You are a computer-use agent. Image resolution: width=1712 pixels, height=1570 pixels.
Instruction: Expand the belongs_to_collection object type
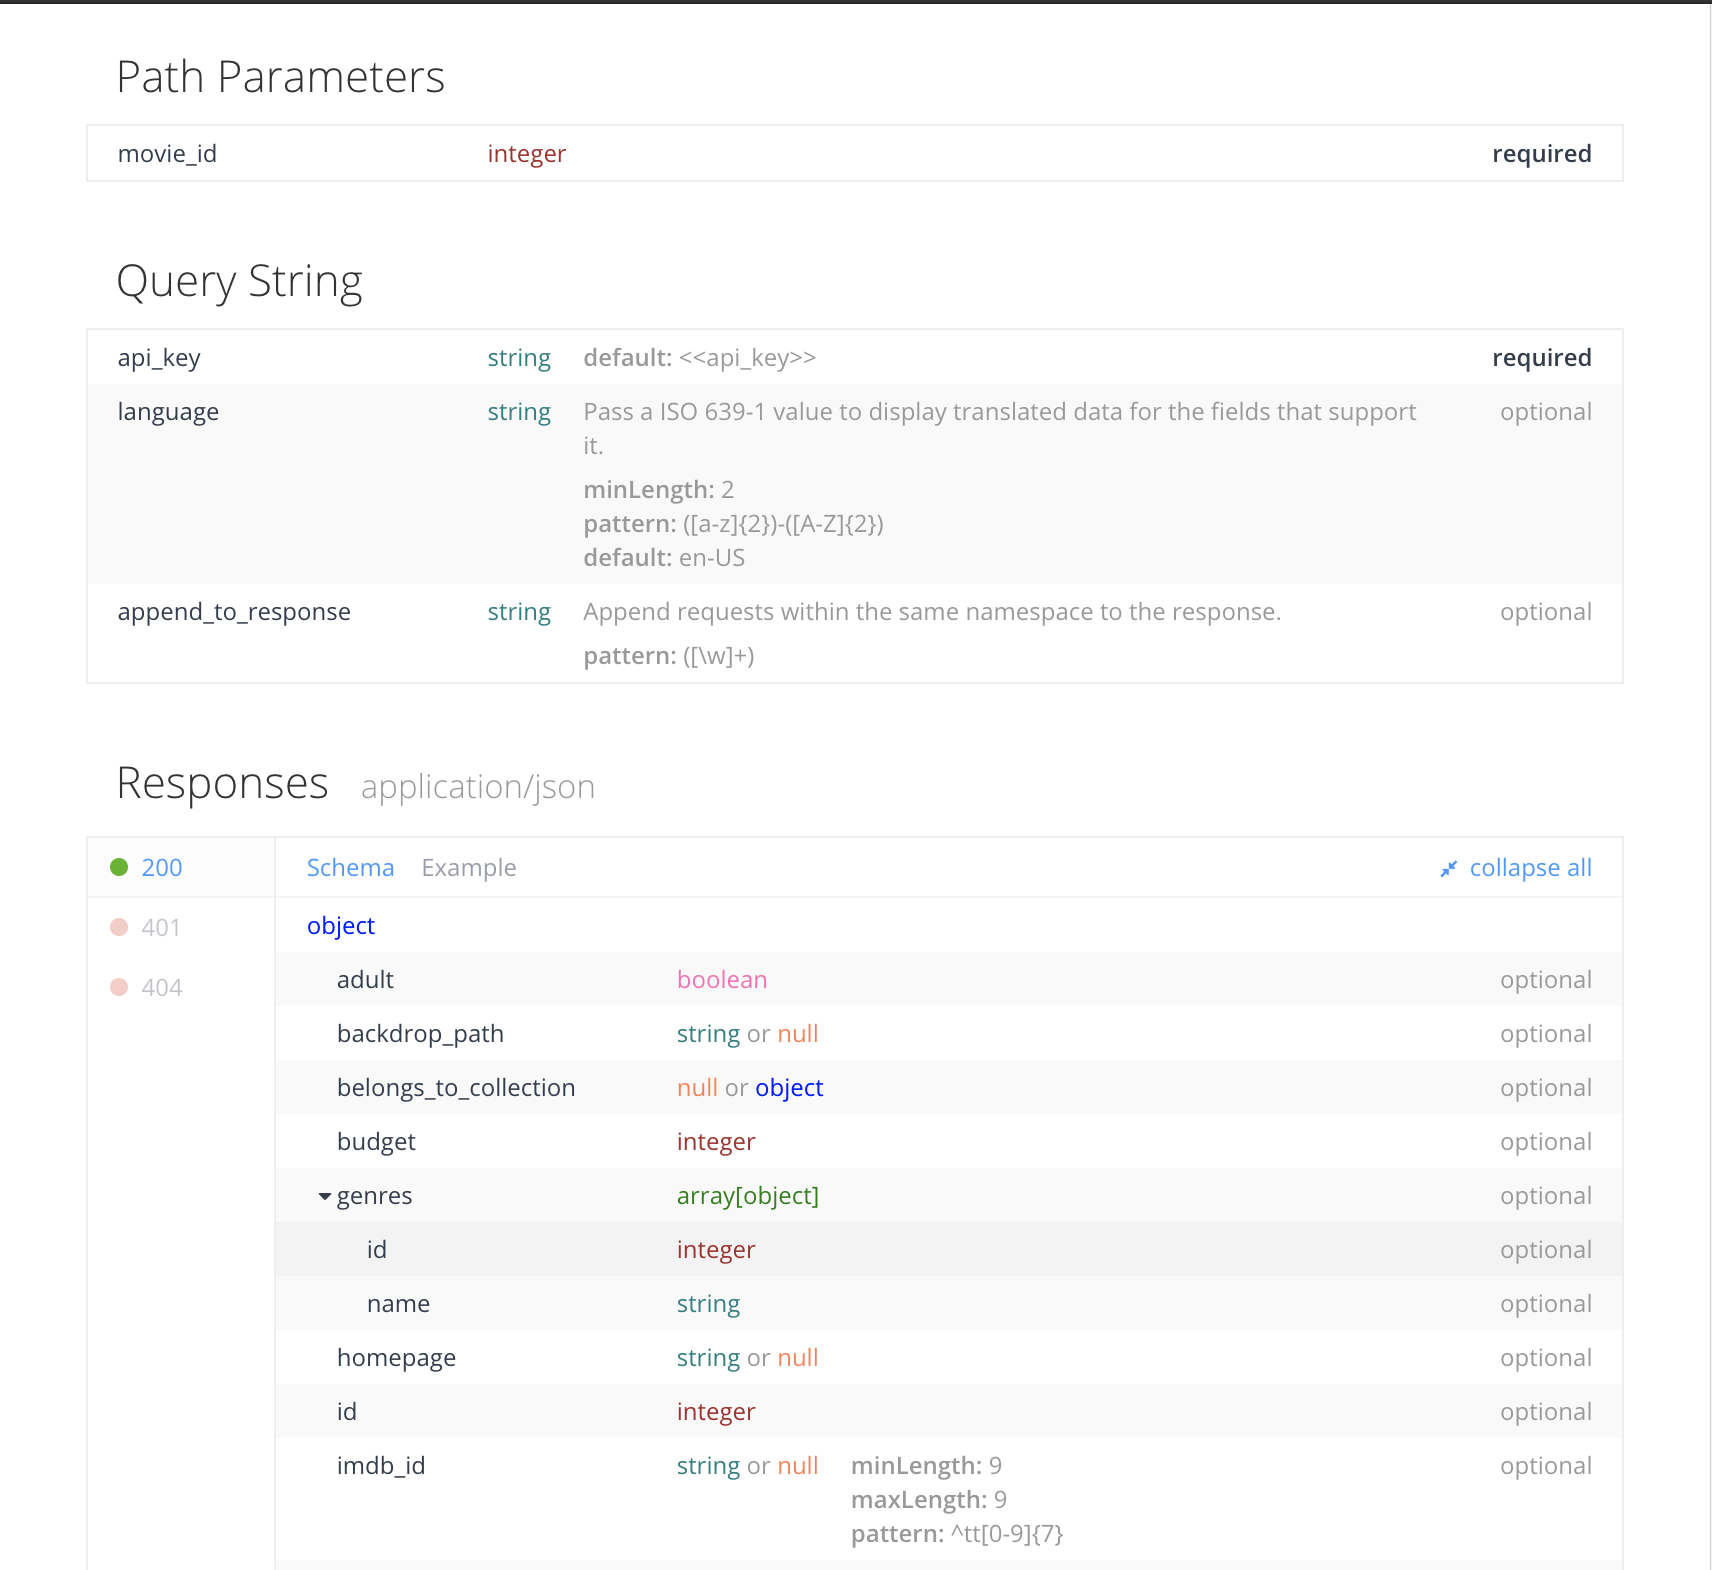(789, 1088)
